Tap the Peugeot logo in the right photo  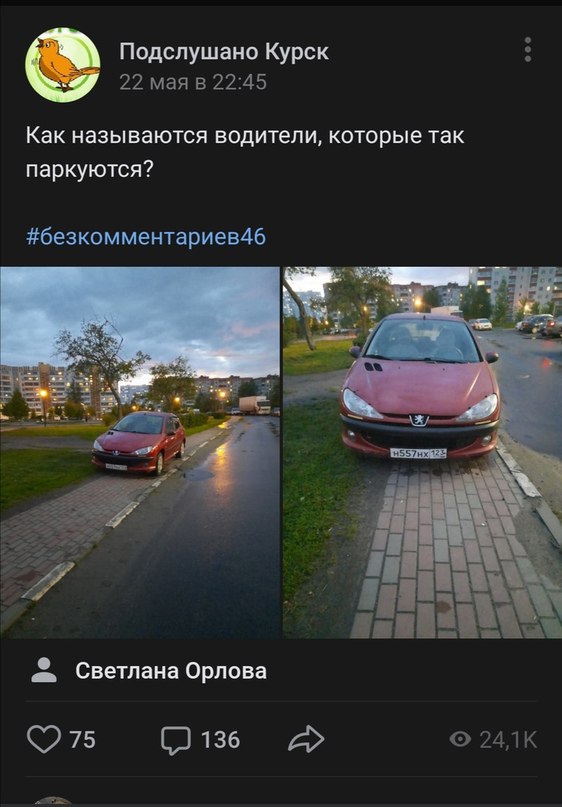pos(419,420)
